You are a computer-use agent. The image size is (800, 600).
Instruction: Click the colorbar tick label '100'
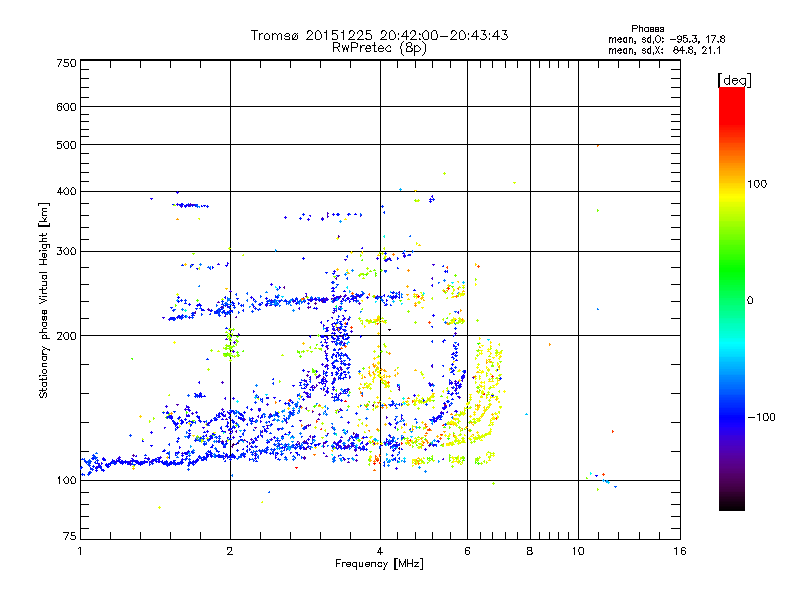tap(757, 184)
